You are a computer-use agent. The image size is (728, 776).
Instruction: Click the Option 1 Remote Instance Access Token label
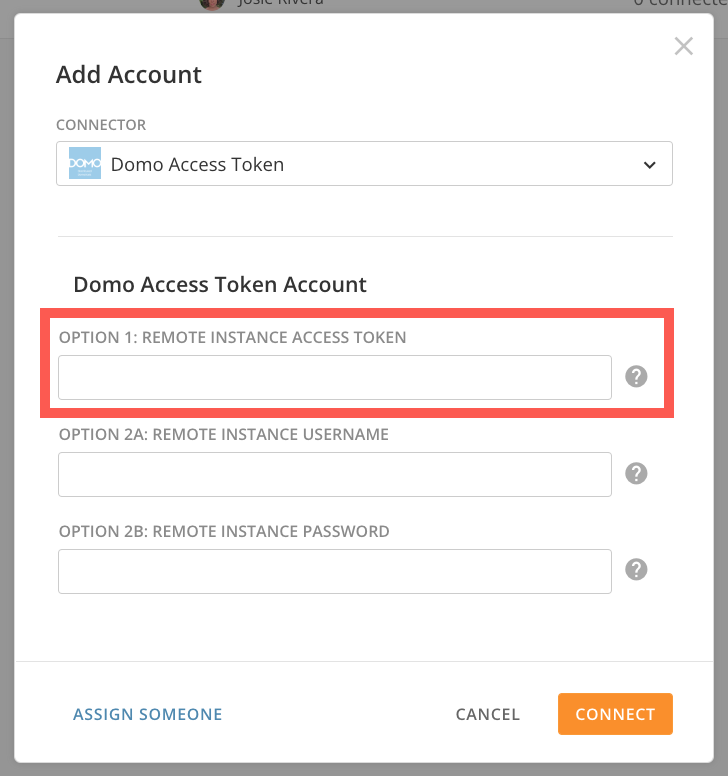pos(233,337)
